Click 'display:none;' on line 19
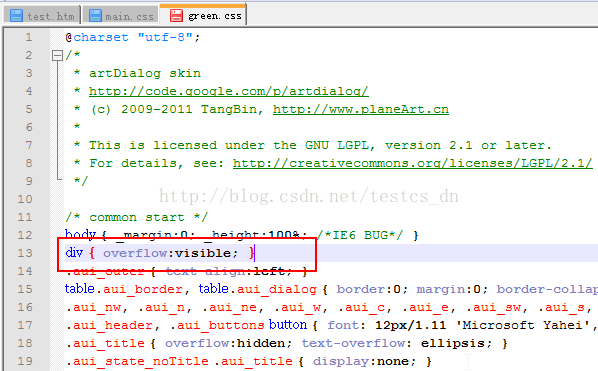 (365, 361)
